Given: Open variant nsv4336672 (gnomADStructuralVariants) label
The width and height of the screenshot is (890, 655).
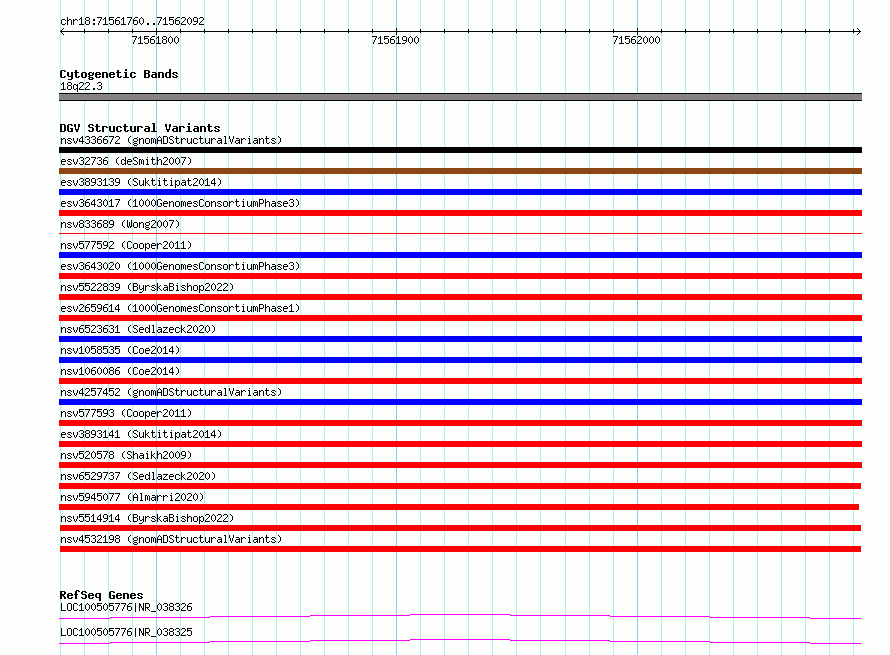Looking at the screenshot, I should coord(171,140).
